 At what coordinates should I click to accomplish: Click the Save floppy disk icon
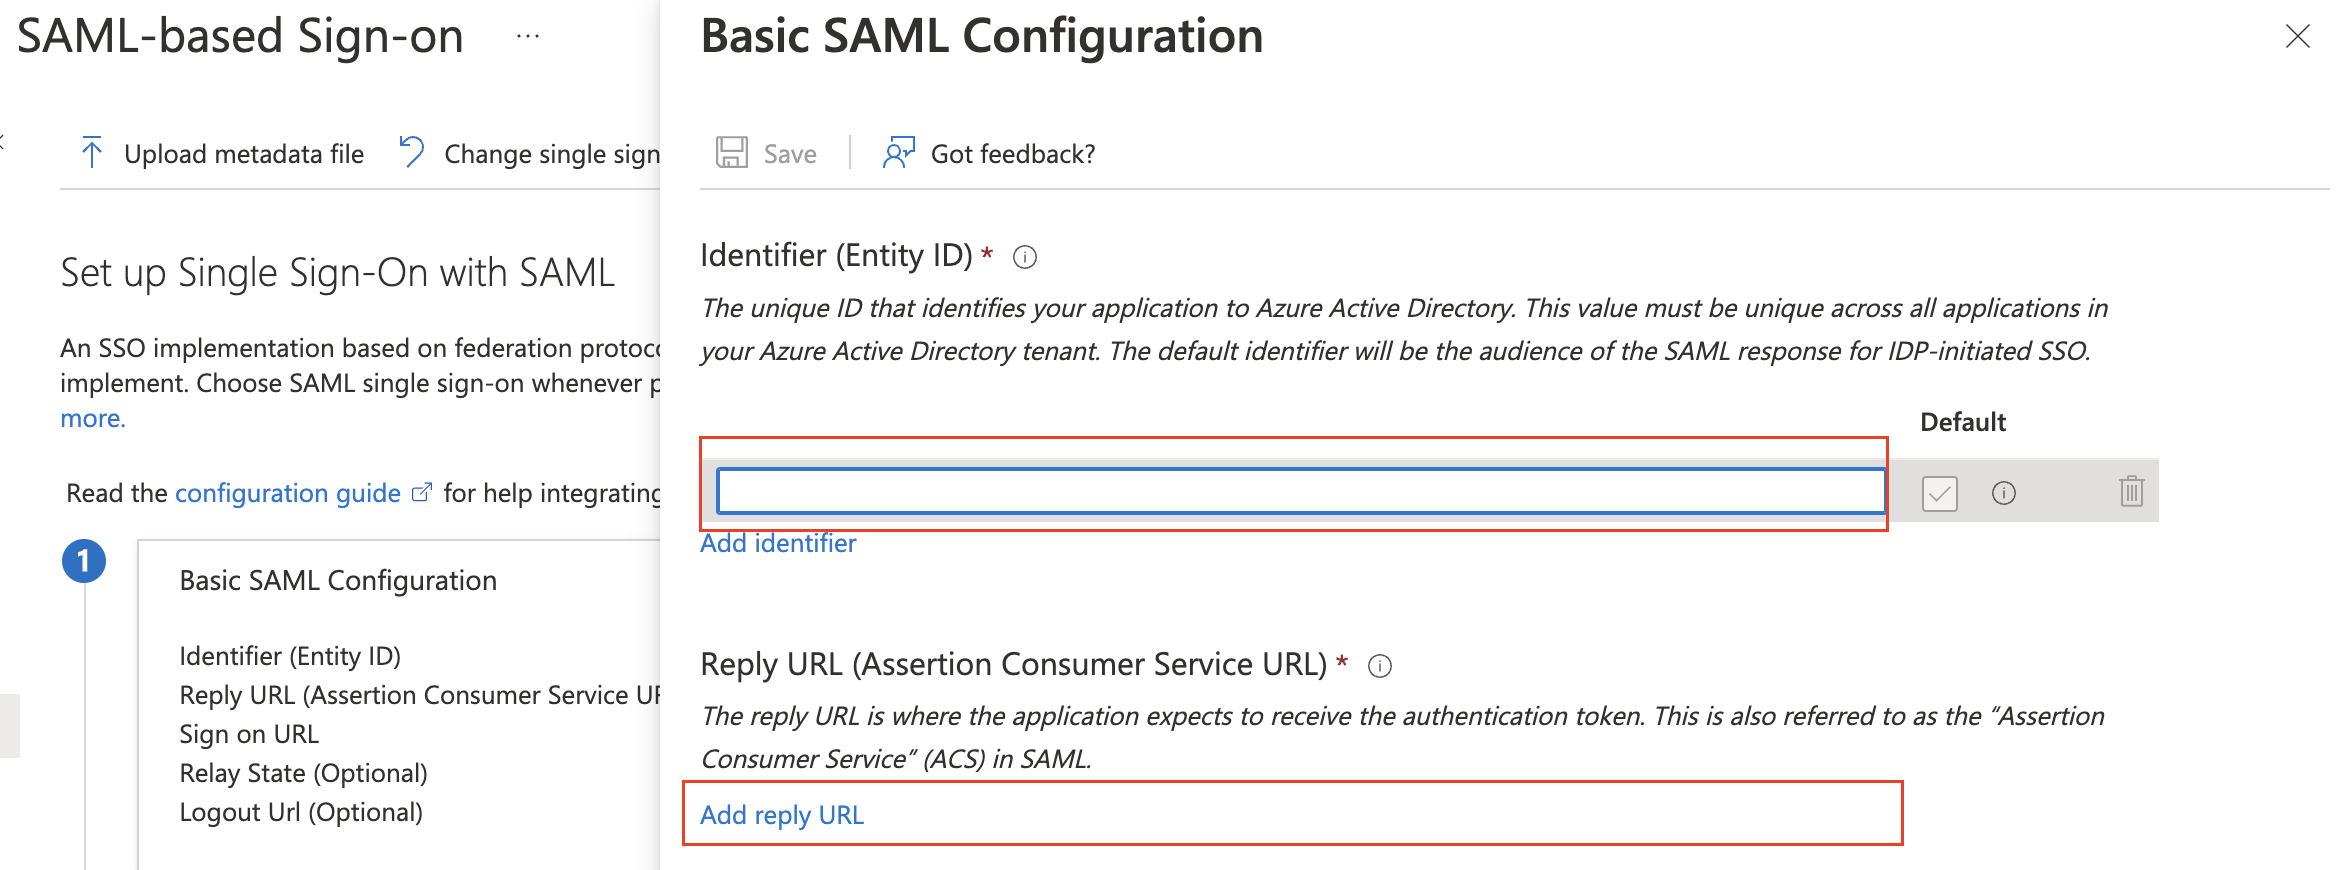[731, 153]
